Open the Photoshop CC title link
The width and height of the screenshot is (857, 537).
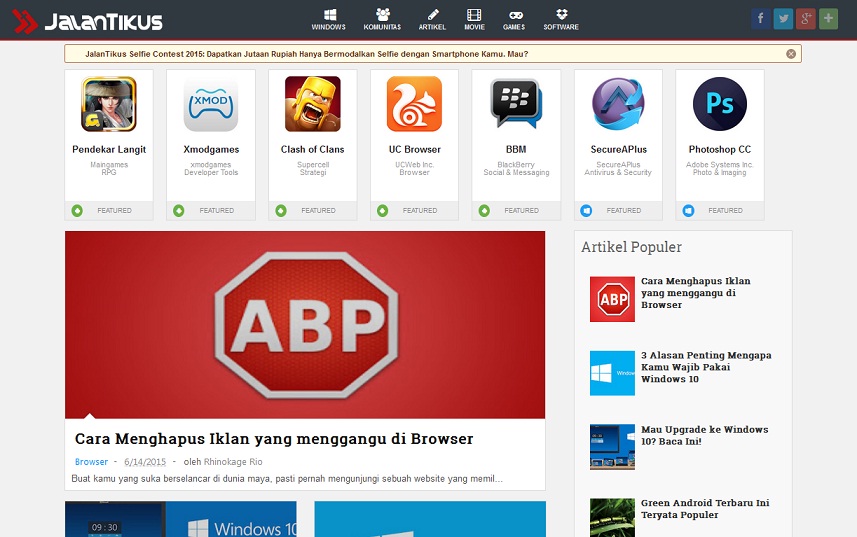[x=720, y=150]
